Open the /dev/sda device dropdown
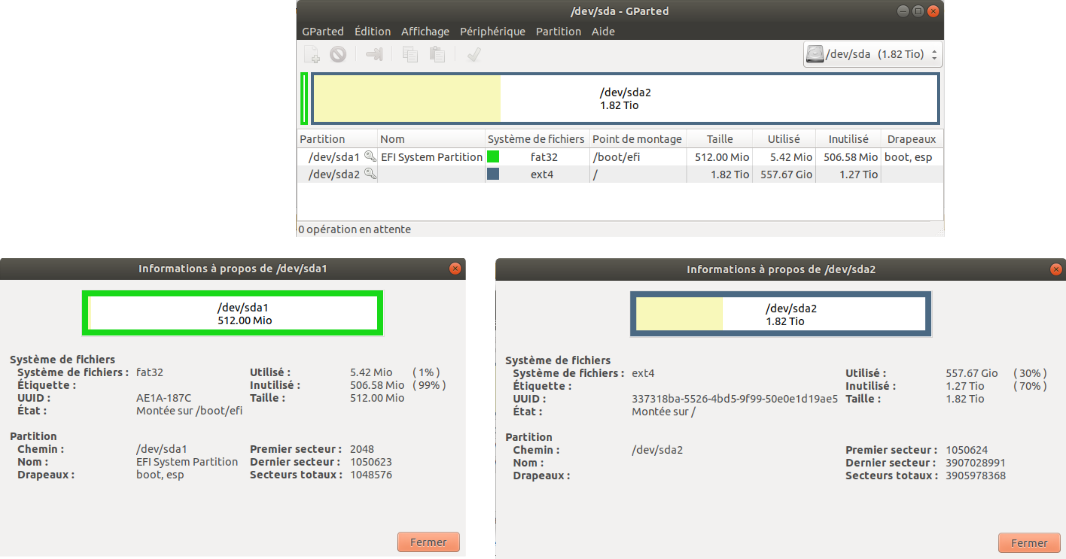This screenshot has height=559, width=1066. coord(873,54)
